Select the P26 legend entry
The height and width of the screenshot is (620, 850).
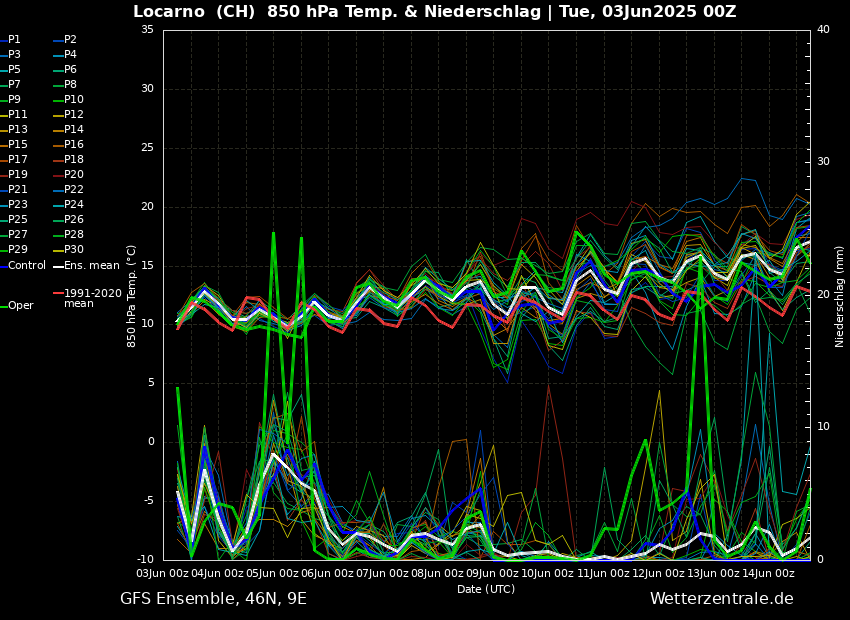point(68,219)
